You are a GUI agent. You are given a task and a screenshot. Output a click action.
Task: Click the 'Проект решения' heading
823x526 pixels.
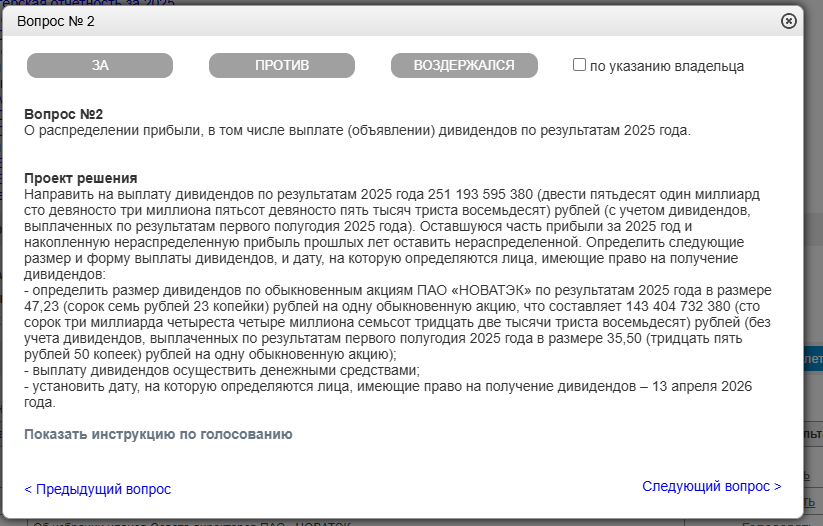tap(81, 178)
